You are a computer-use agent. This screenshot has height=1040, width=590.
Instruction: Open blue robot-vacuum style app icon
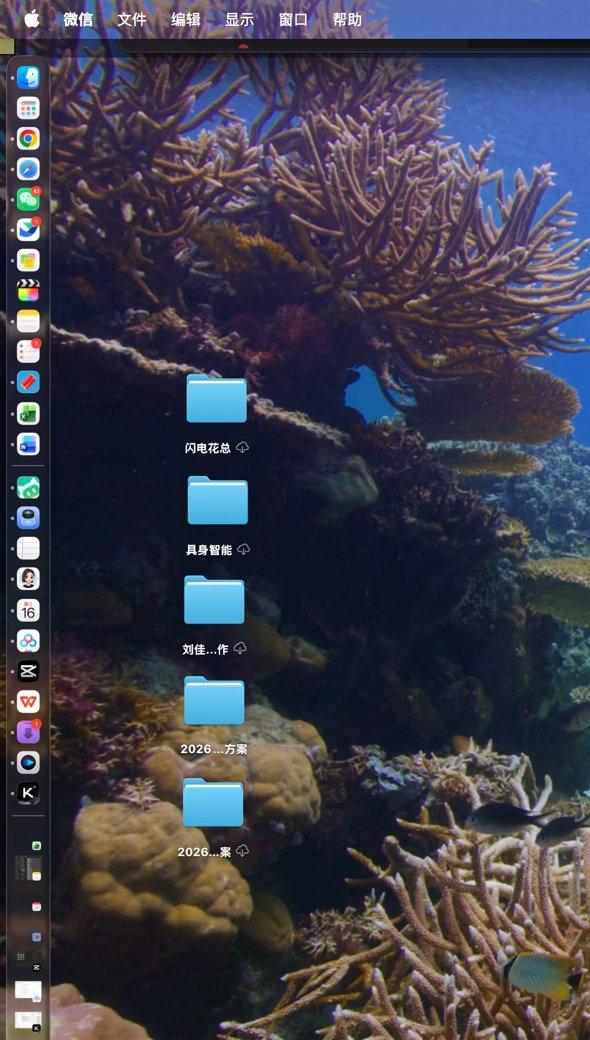pos(28,518)
